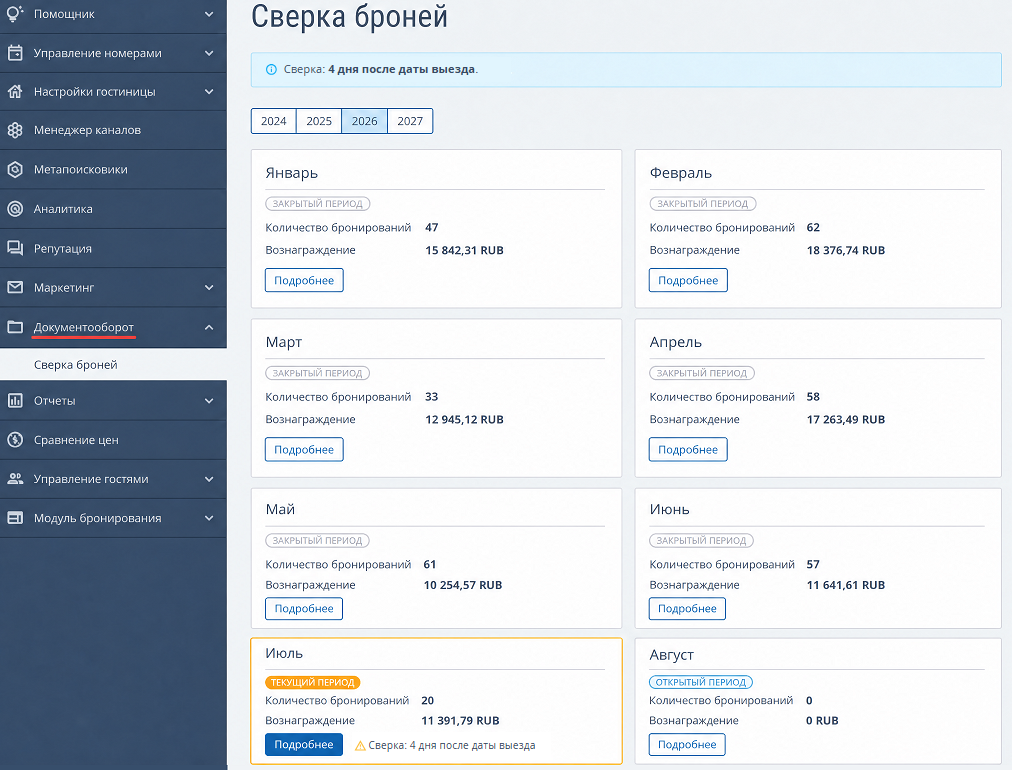Image resolution: width=1012 pixels, height=770 pixels.
Task: Open Подробнее for the current period Июль
Action: pyautogui.click(x=304, y=744)
